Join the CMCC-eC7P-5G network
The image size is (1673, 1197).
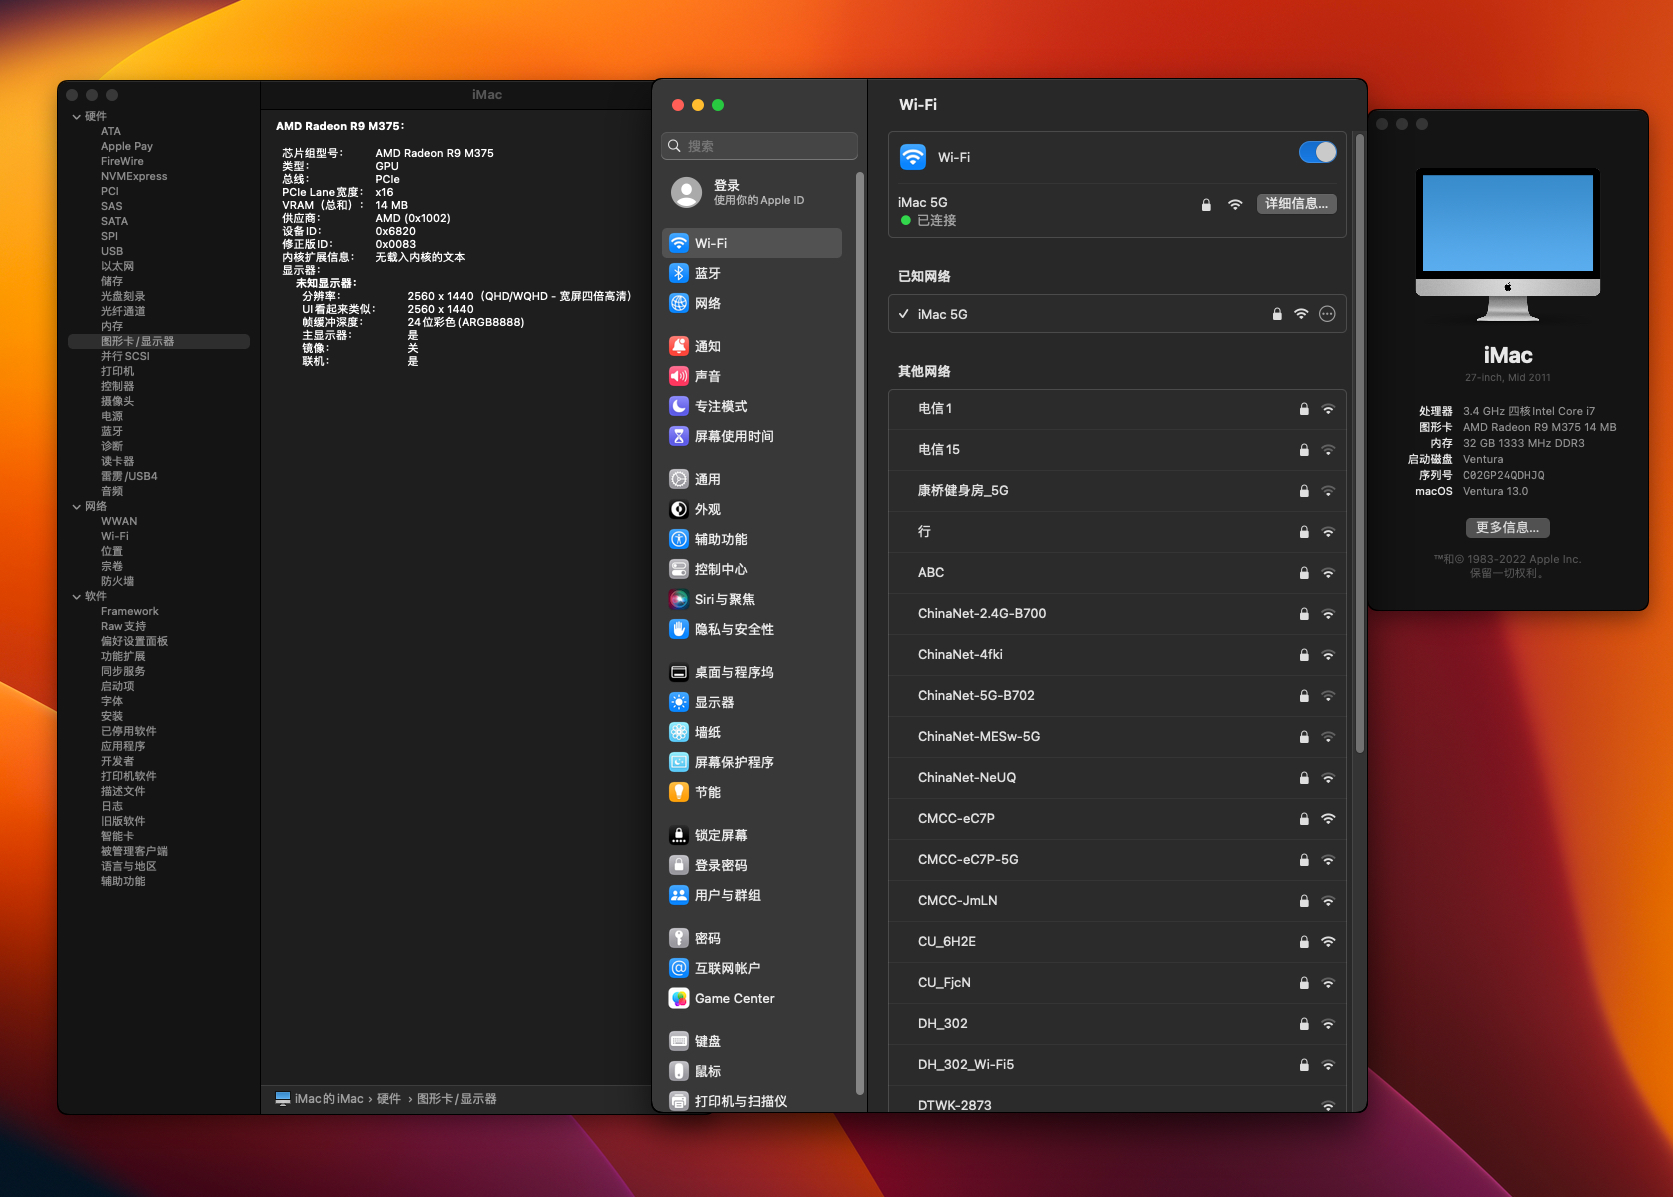pyautogui.click(x=1117, y=860)
